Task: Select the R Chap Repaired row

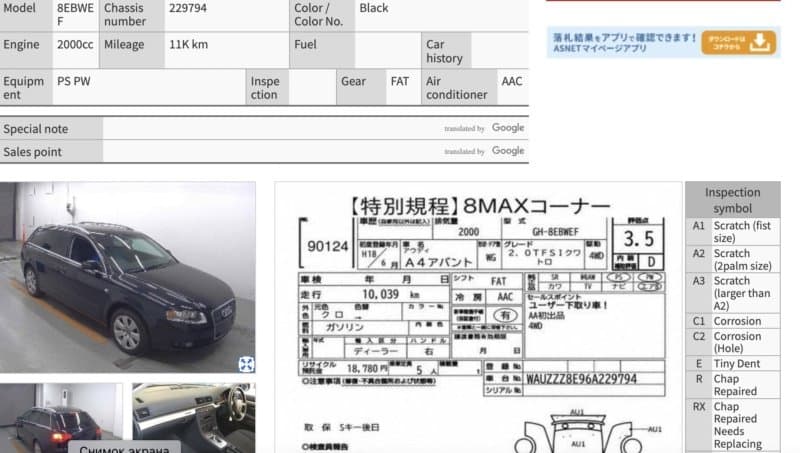Action: 733,385
